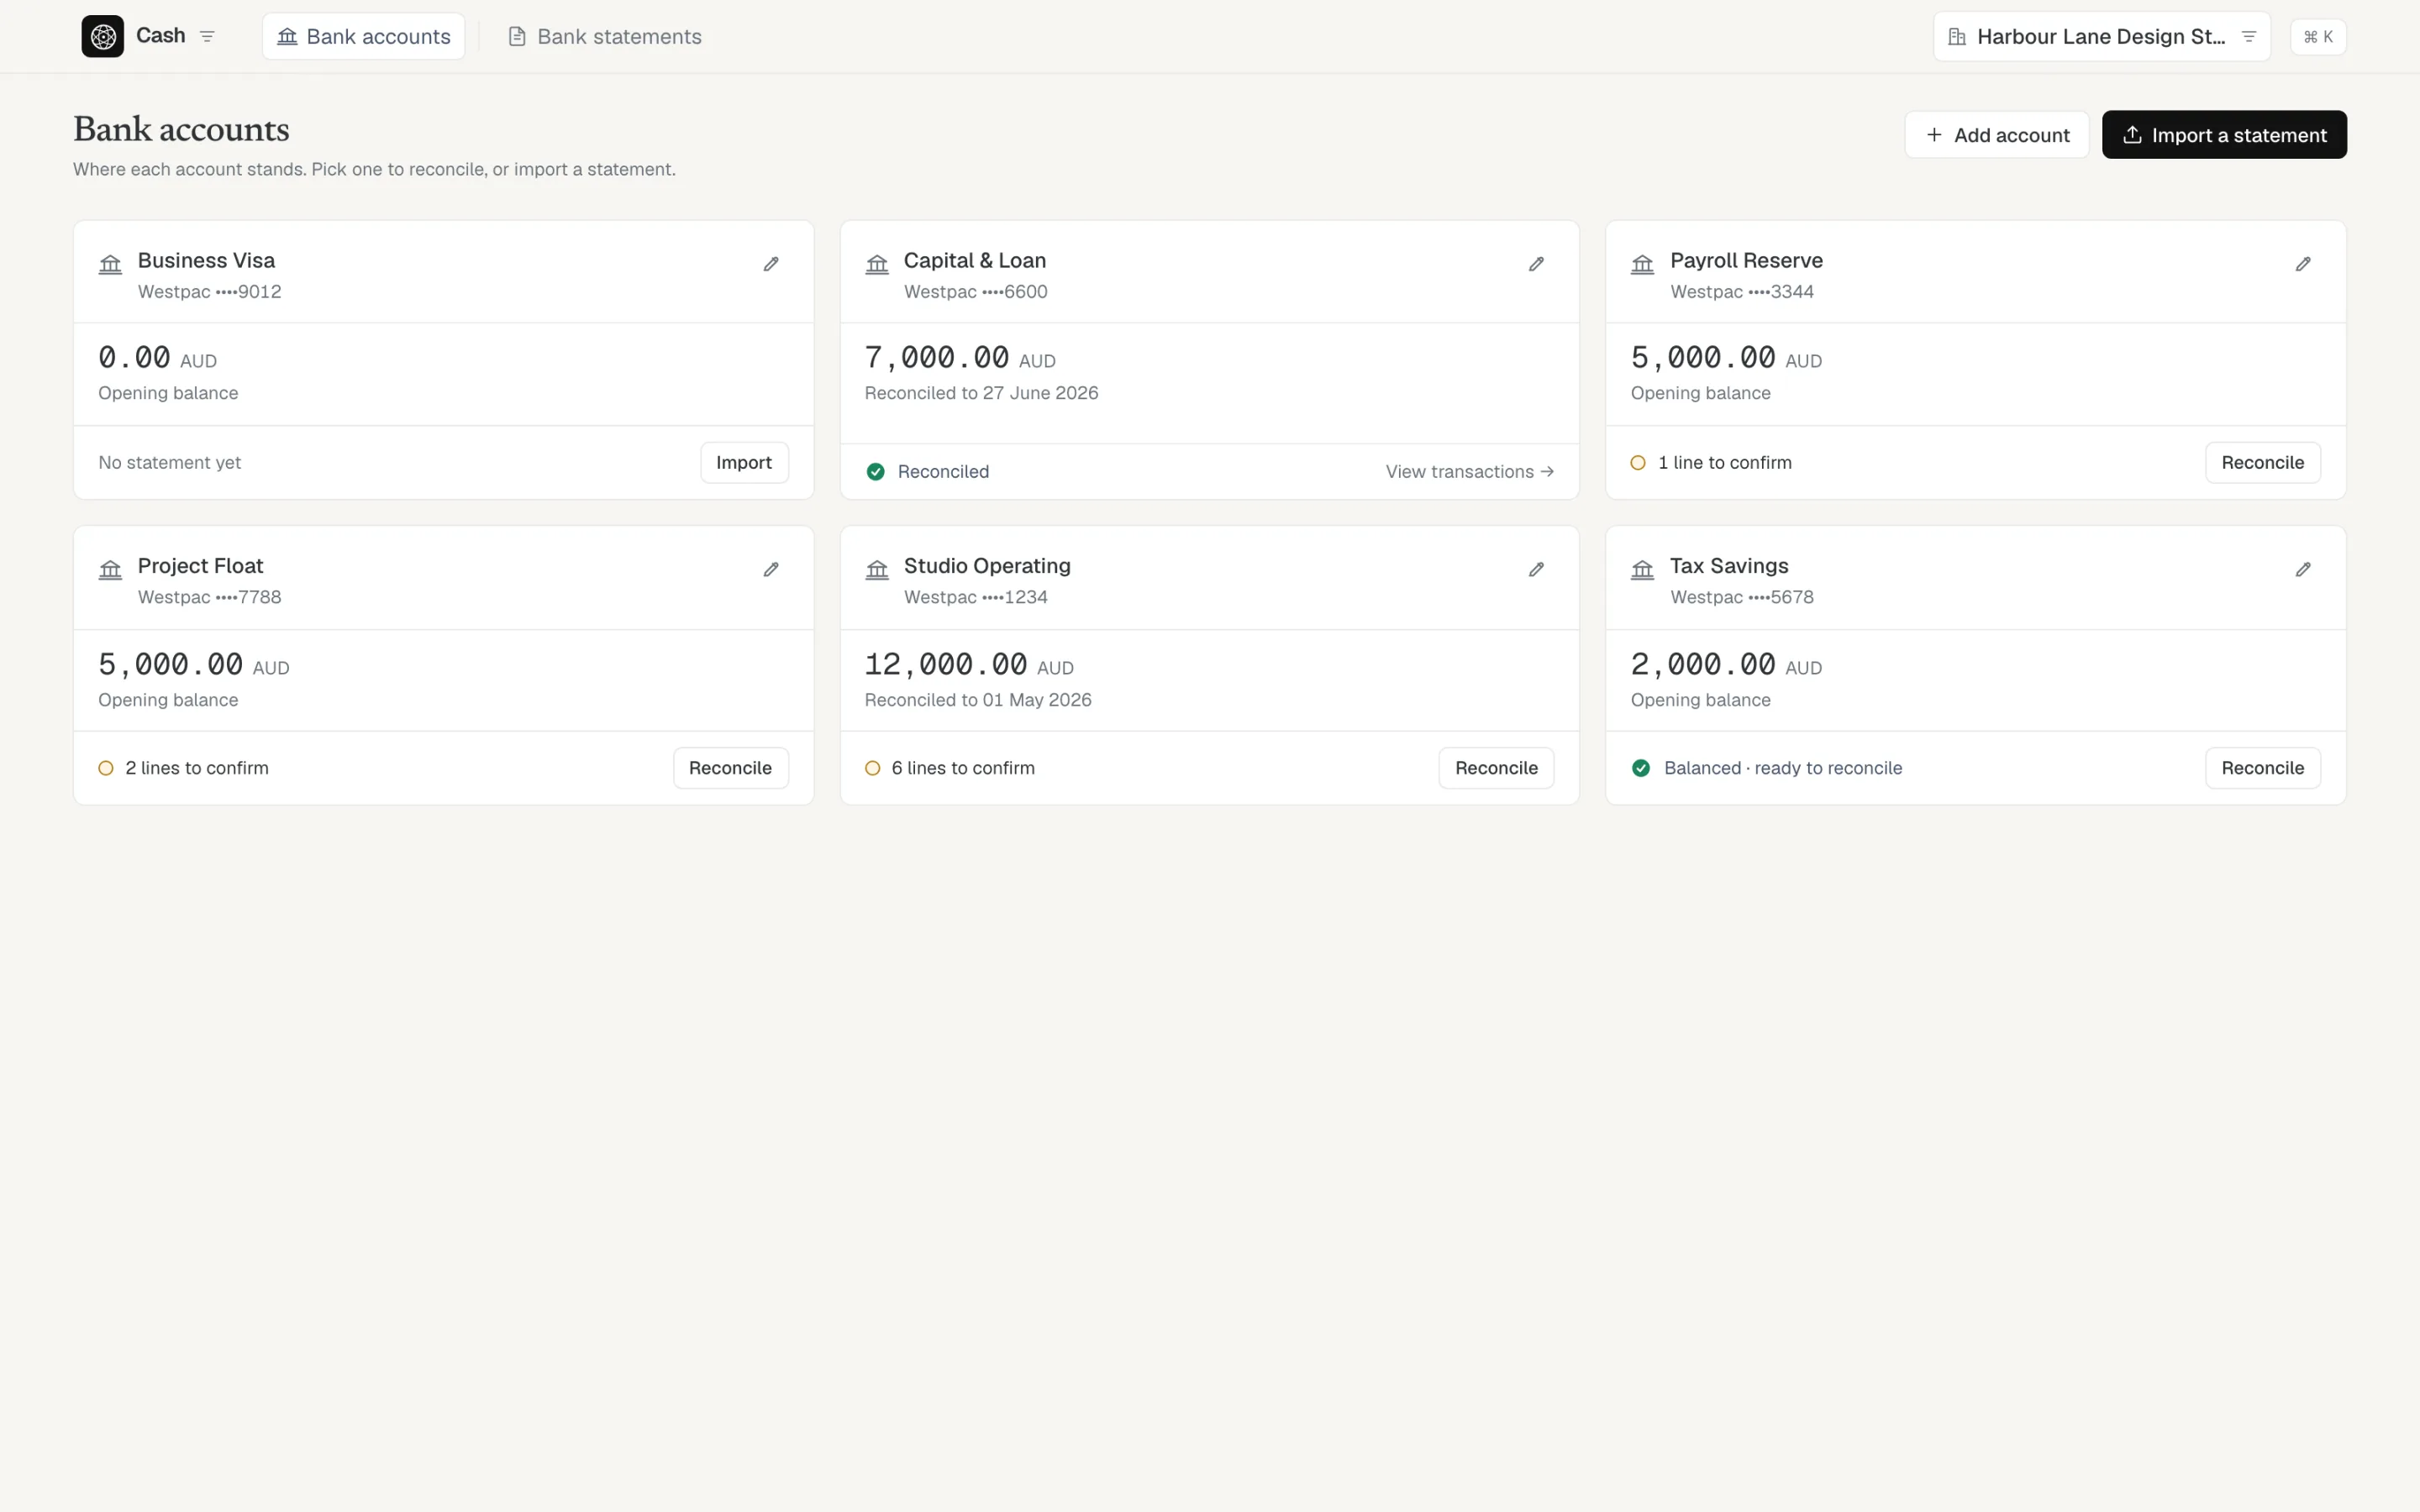This screenshot has height=1512, width=2420.
Task: Click the 1 line to confirm status circle
Action: (x=1638, y=462)
